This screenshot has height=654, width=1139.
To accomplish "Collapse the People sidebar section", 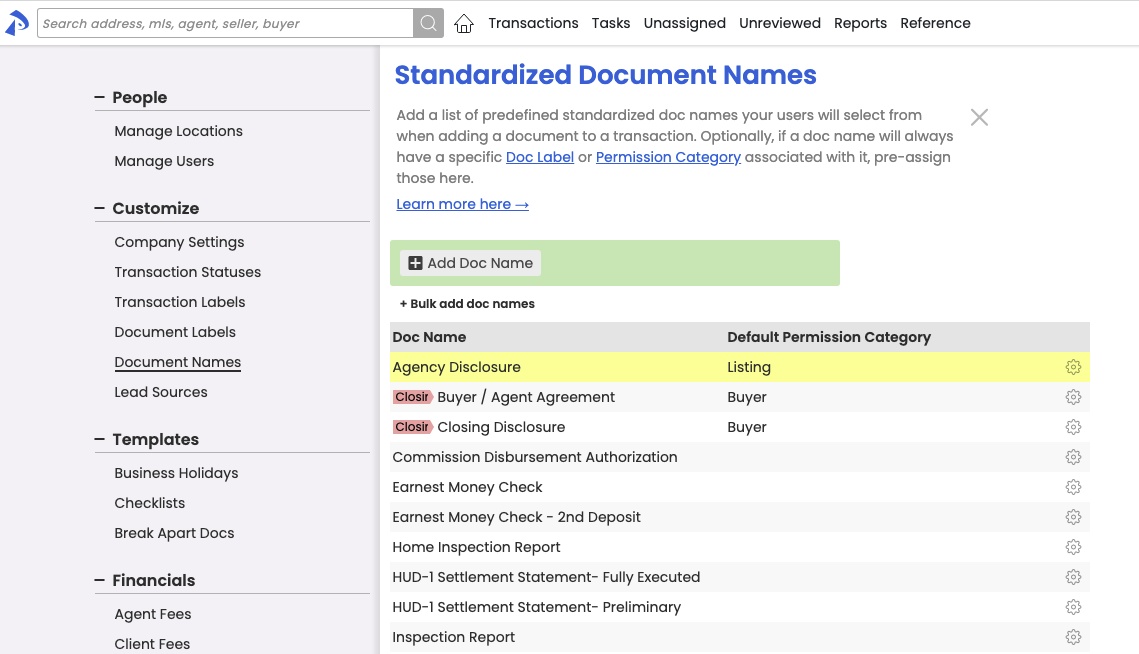I will click(99, 97).
